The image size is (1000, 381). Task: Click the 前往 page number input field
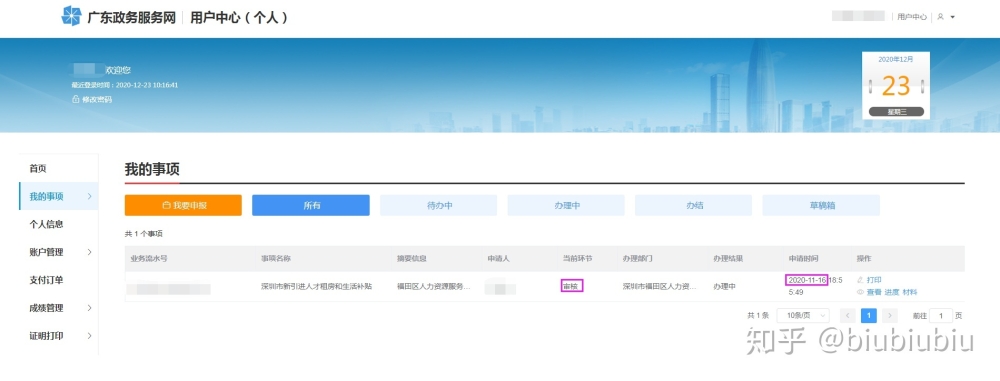pyautogui.click(x=941, y=315)
